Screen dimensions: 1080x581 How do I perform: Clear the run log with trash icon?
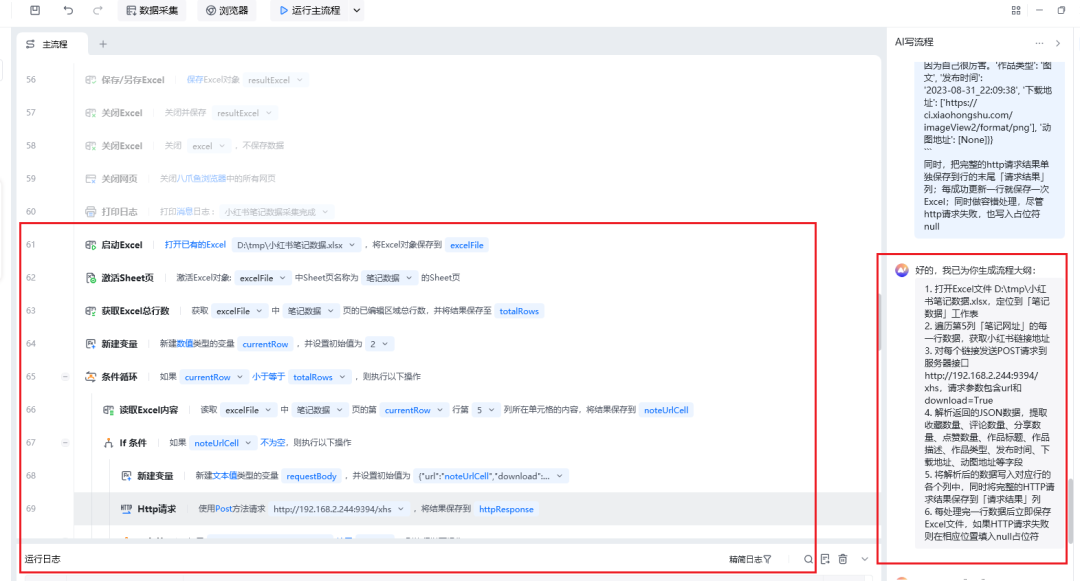843,559
